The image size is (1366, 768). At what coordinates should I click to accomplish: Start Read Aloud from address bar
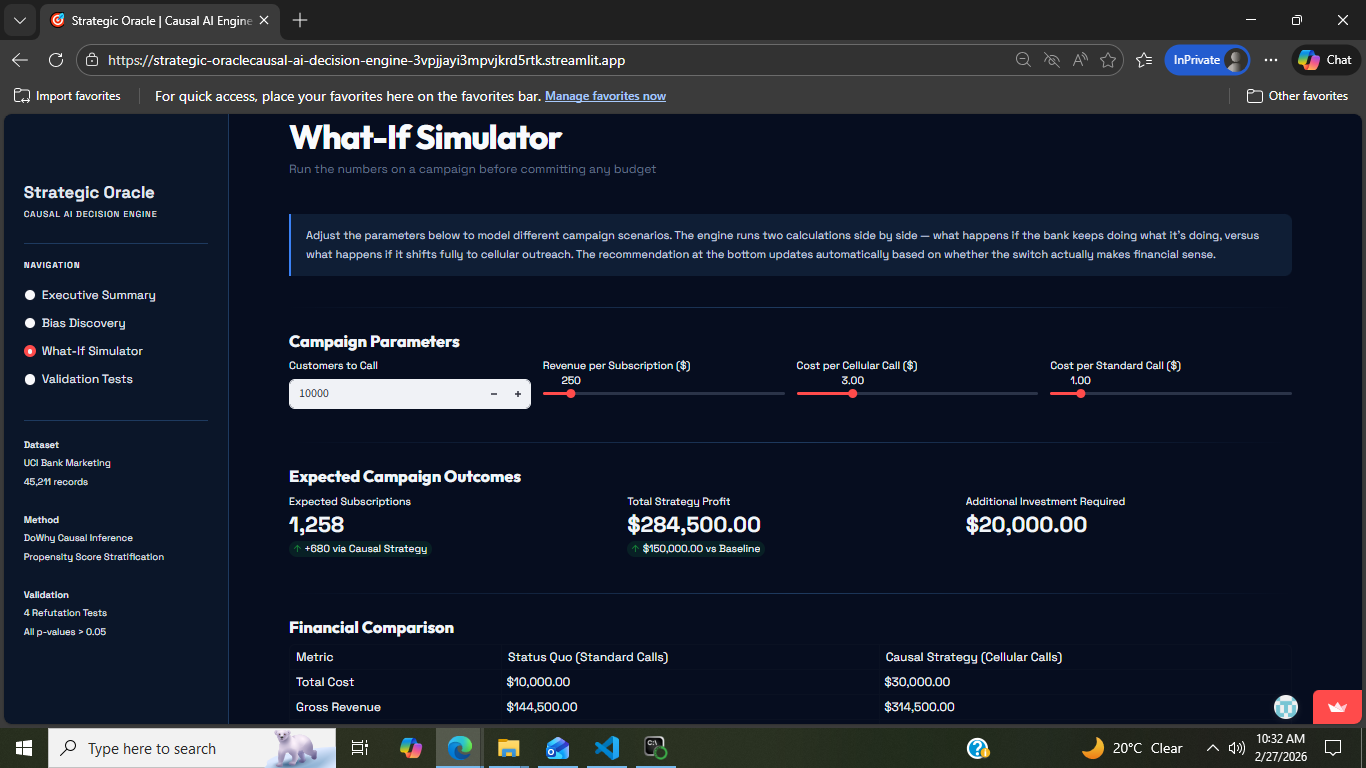(x=1080, y=60)
